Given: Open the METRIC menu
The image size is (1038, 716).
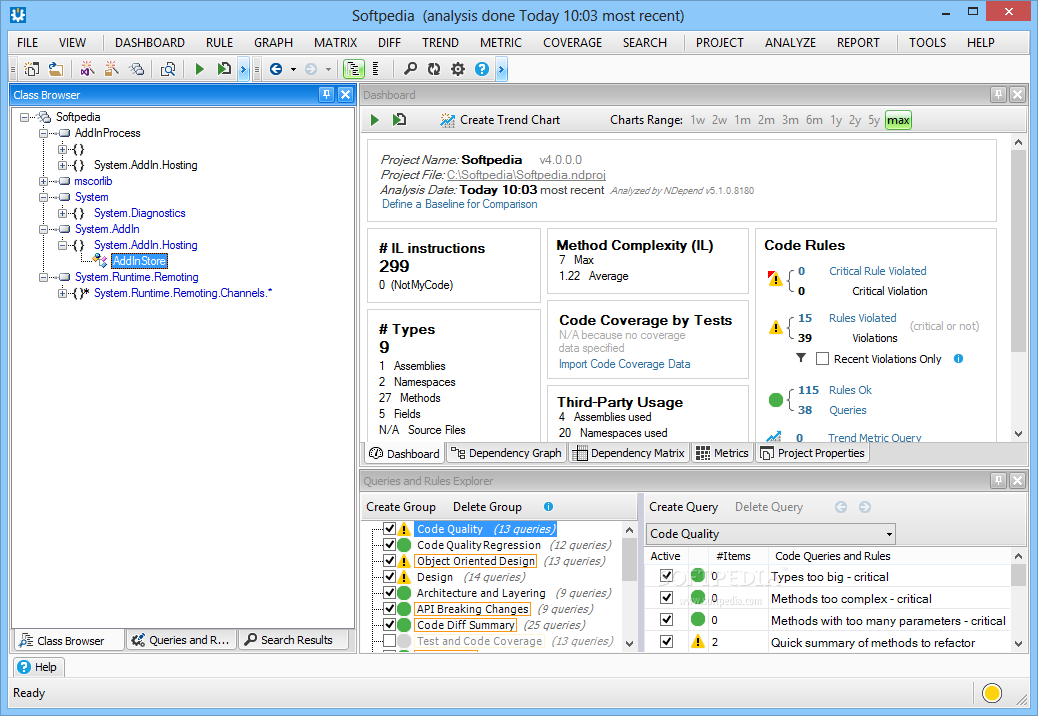Looking at the screenshot, I should pos(500,42).
